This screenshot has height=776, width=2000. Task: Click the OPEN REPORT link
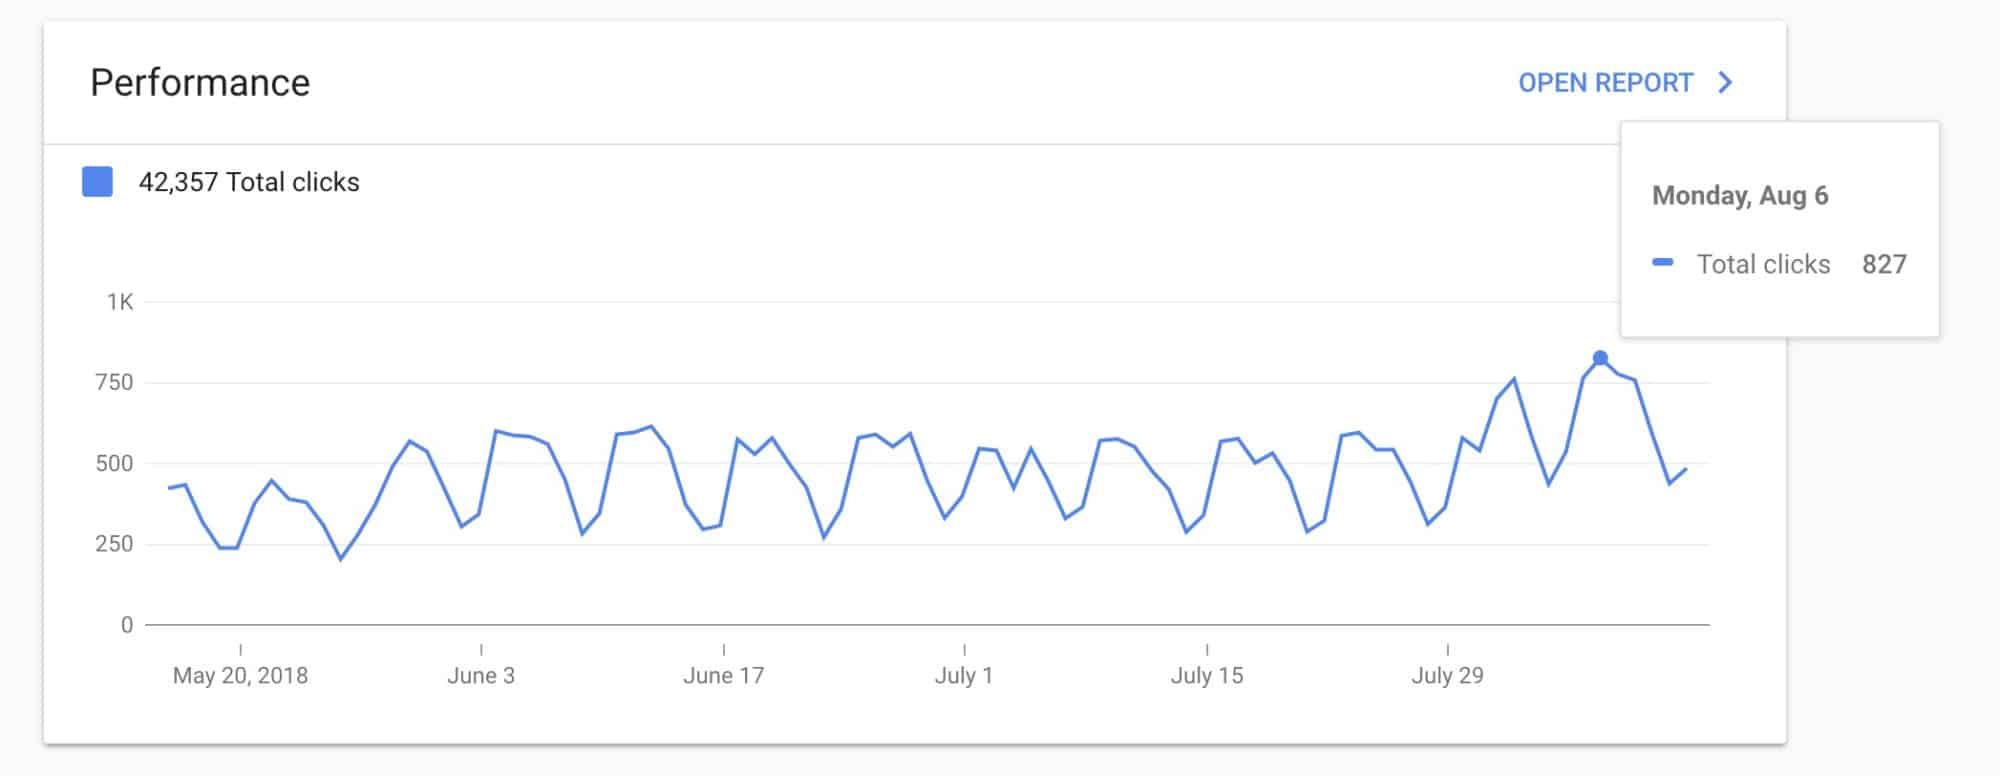1605,83
